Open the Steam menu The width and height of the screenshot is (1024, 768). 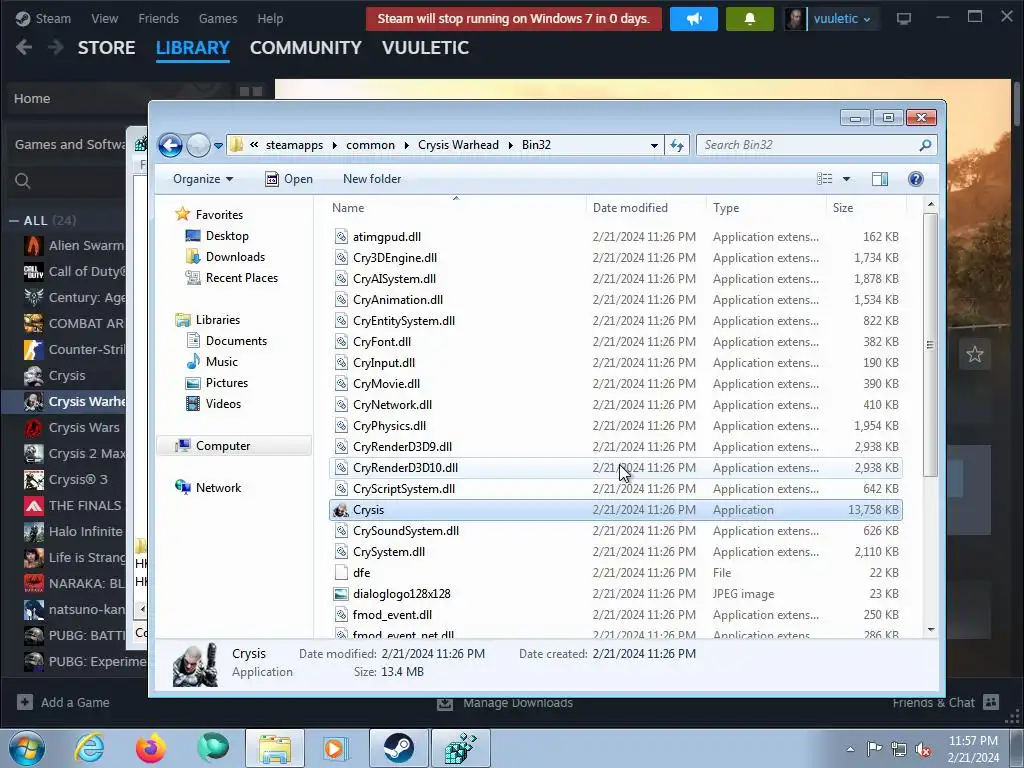coord(53,19)
